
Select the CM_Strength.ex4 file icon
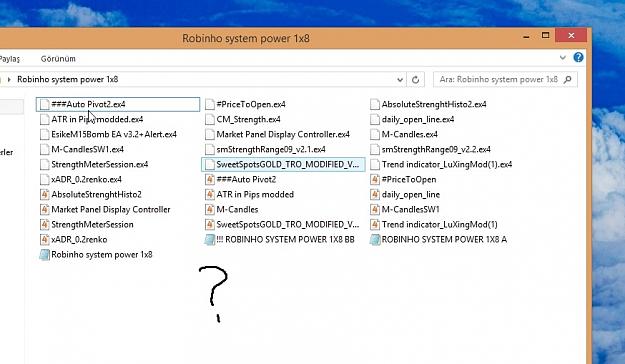pos(210,120)
